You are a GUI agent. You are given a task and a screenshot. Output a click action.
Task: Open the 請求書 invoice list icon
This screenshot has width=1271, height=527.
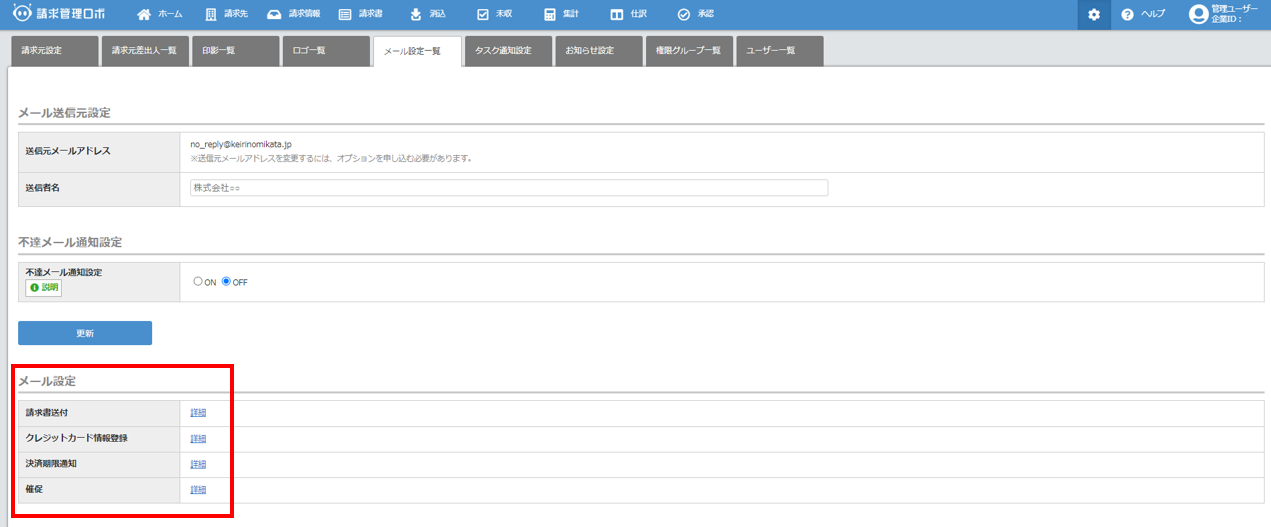pyautogui.click(x=345, y=15)
